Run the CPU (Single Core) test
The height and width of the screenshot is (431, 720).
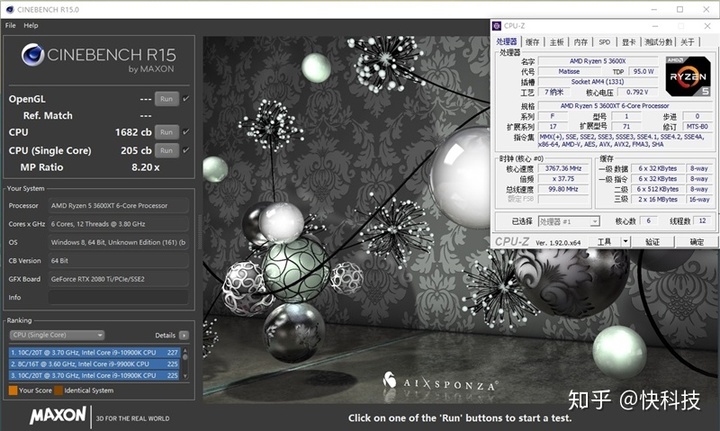[x=166, y=151]
